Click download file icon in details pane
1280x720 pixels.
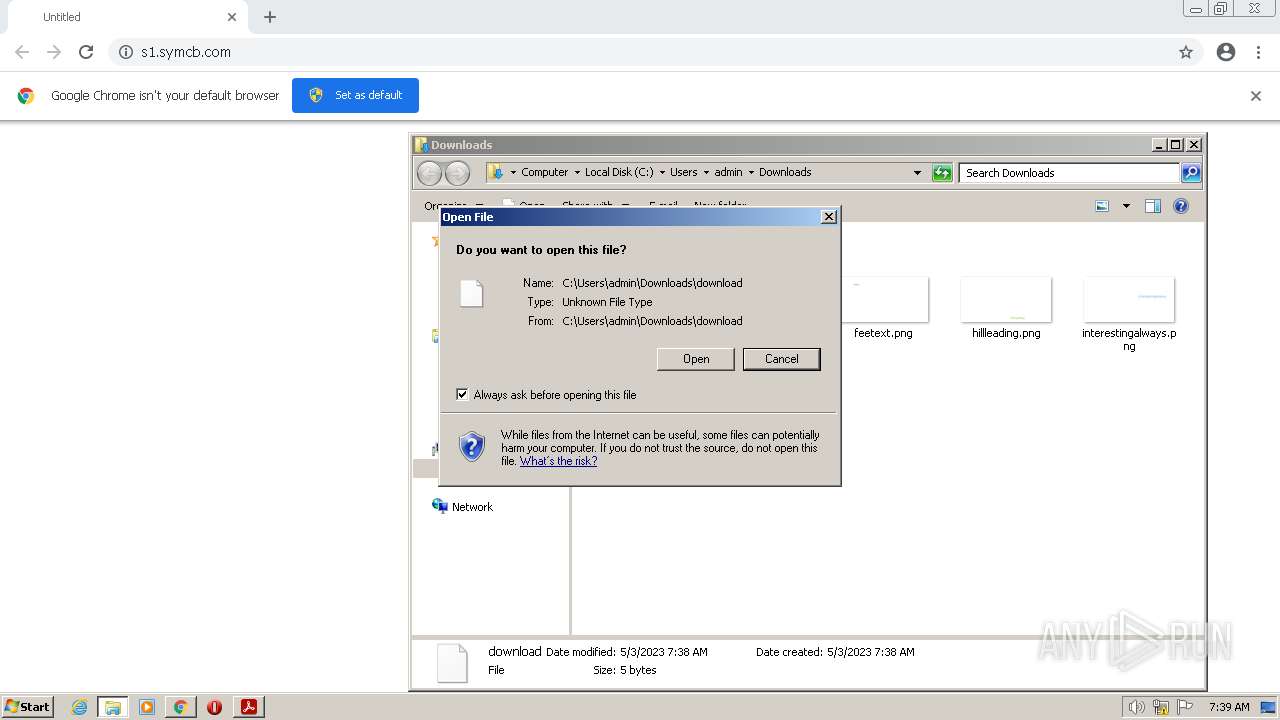click(x=452, y=663)
